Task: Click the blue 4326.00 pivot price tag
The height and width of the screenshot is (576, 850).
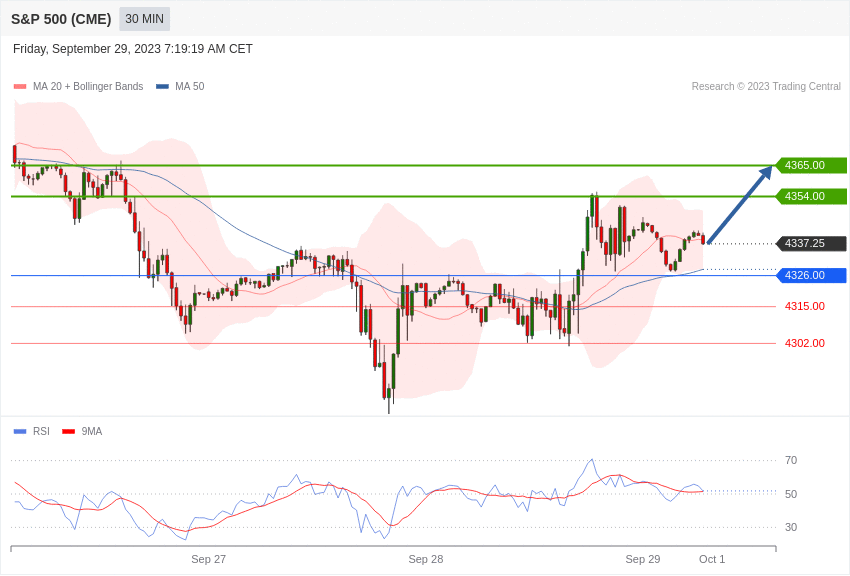Action: (x=811, y=275)
